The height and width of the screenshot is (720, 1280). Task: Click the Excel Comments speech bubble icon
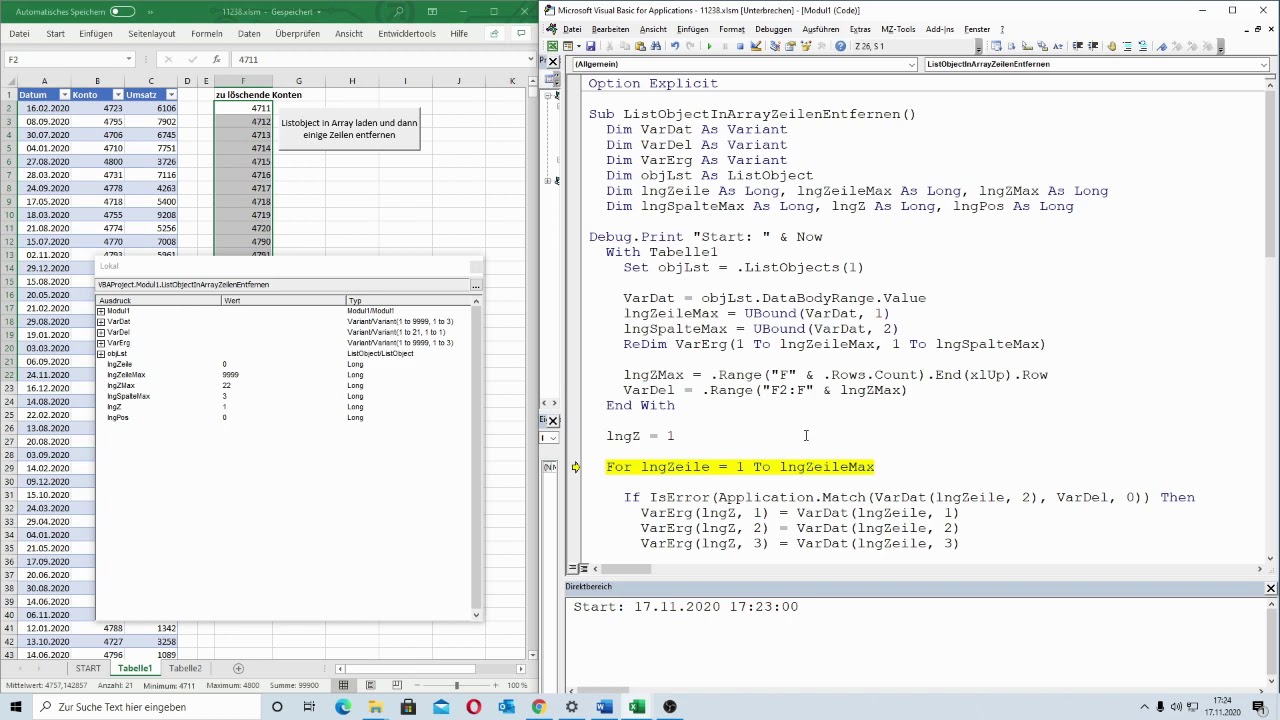pyautogui.click(x=521, y=33)
